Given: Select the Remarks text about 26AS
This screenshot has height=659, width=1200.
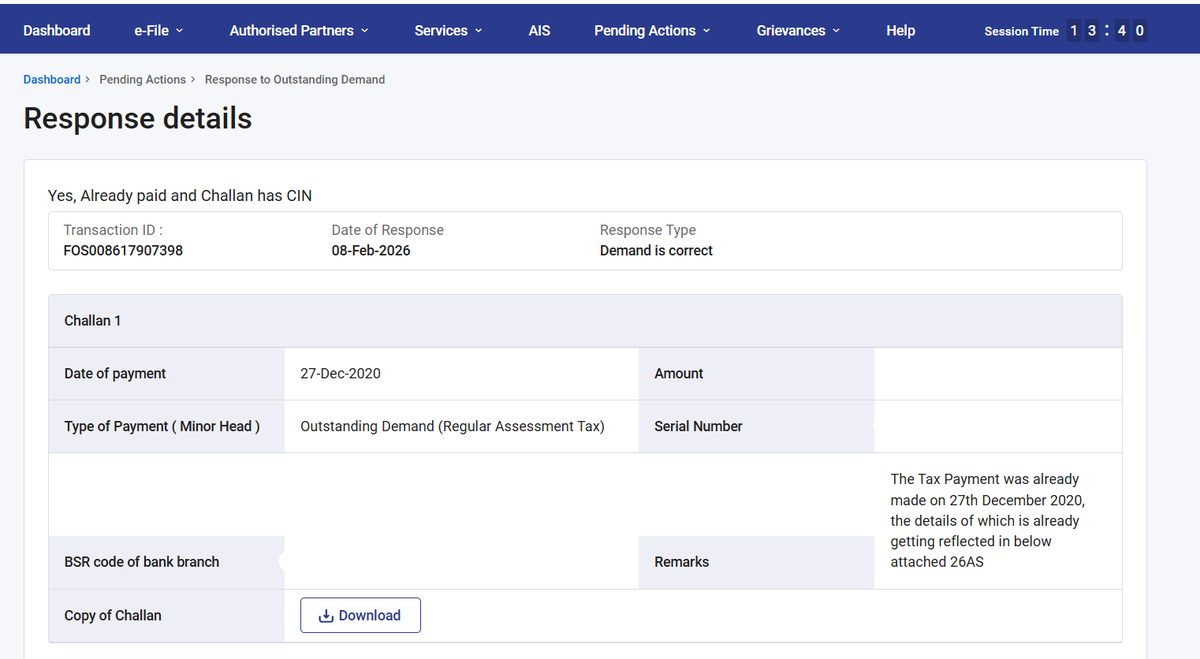Looking at the screenshot, I should tap(987, 520).
